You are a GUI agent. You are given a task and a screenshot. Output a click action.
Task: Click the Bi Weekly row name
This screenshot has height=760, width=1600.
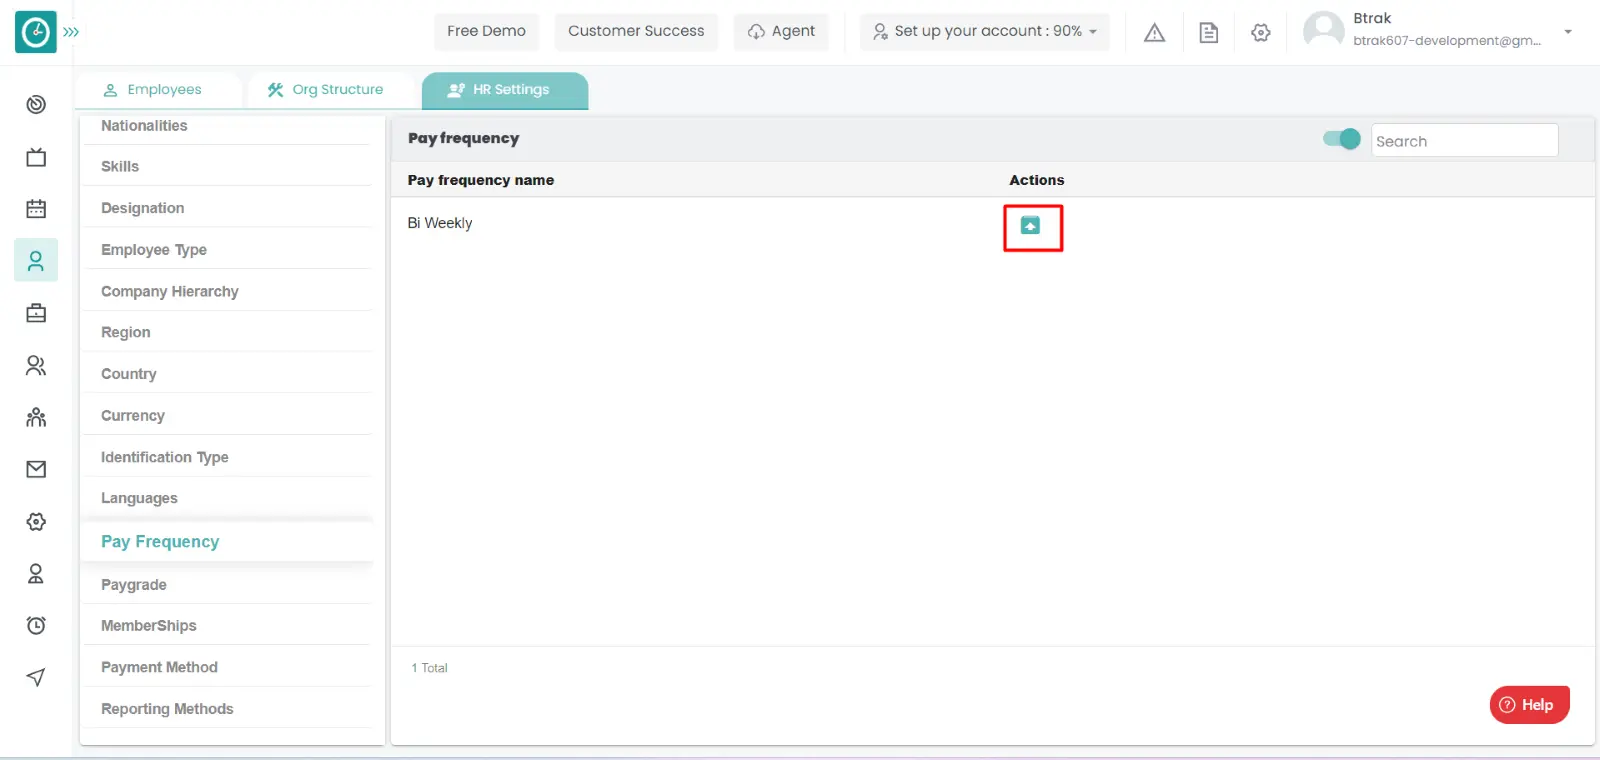coord(440,223)
